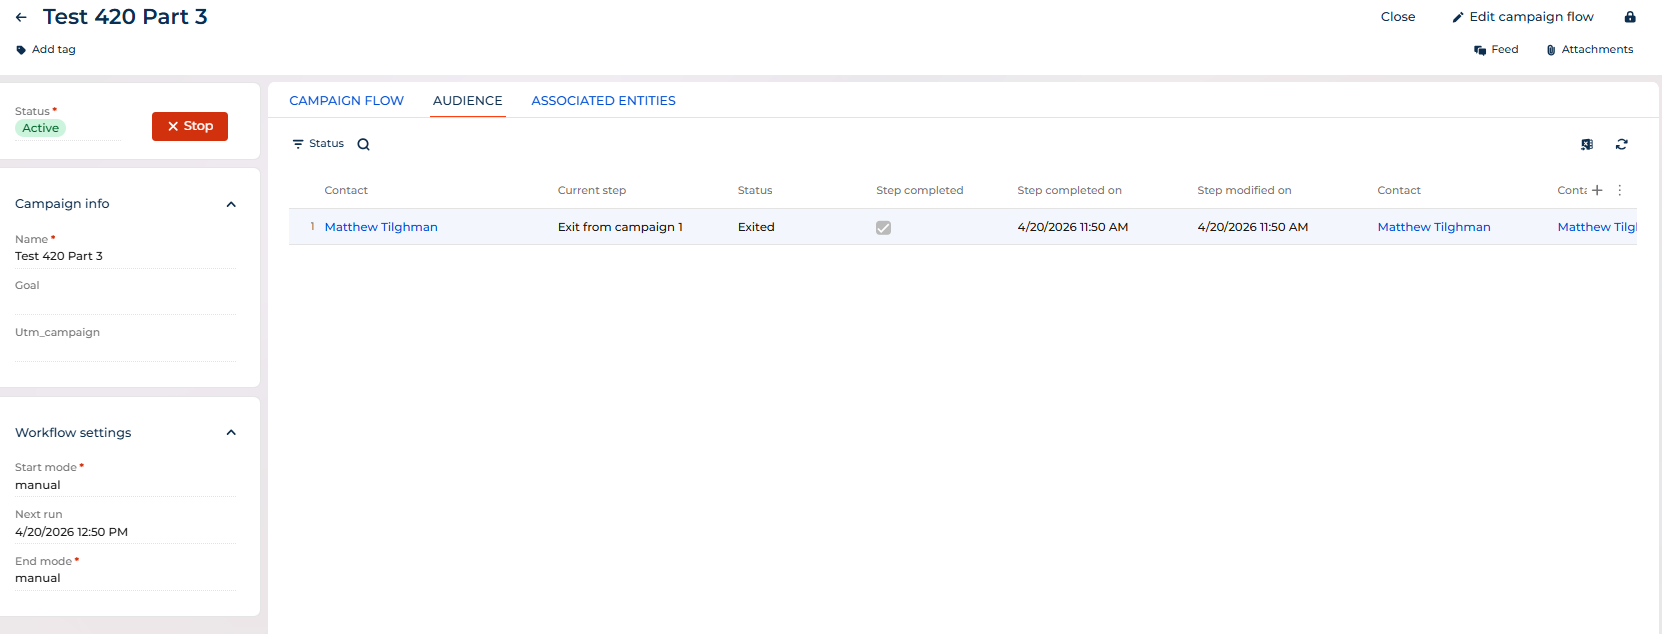The height and width of the screenshot is (634, 1662).
Task: Switch to the Campaign Flow tab
Action: [346, 101]
